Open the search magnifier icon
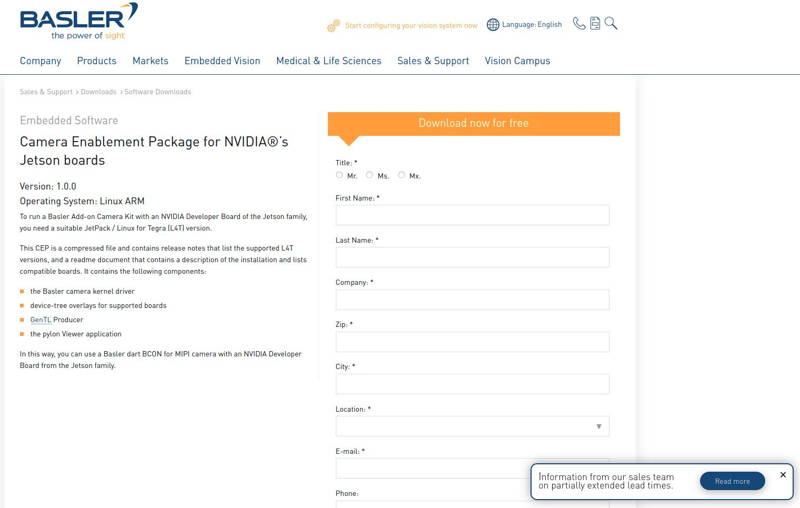This screenshot has height=508, width=800. tap(611, 23)
